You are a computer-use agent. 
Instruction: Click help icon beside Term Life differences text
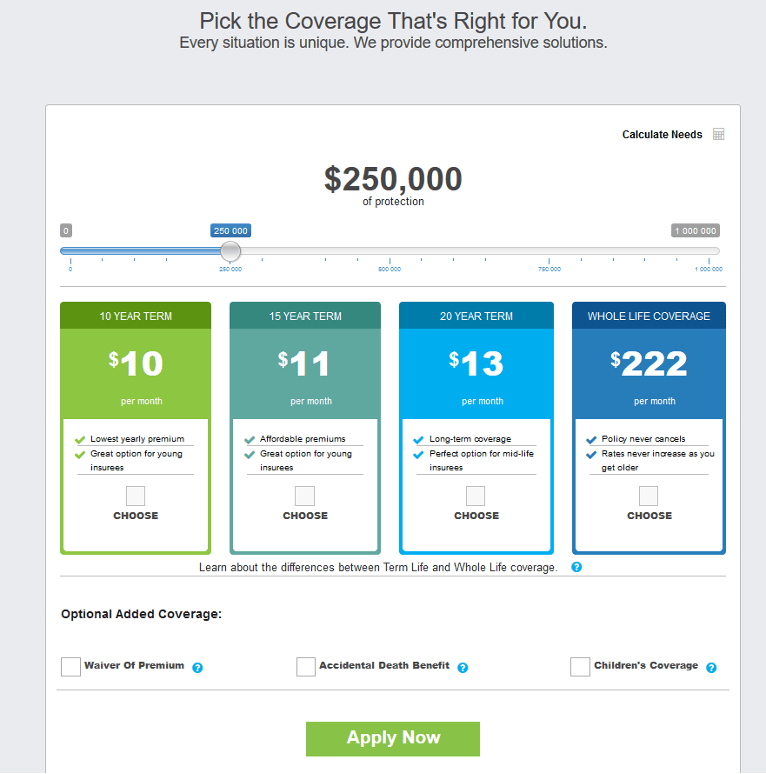576,567
